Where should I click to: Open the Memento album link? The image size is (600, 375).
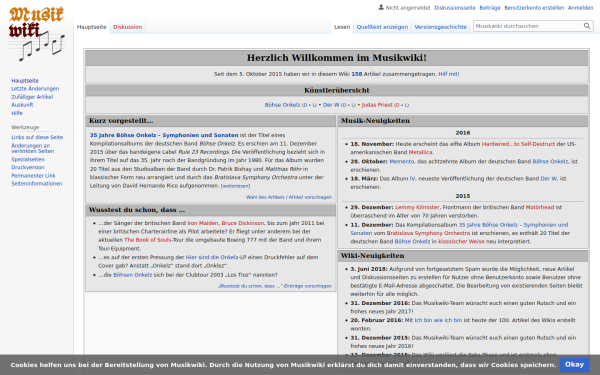(402, 161)
